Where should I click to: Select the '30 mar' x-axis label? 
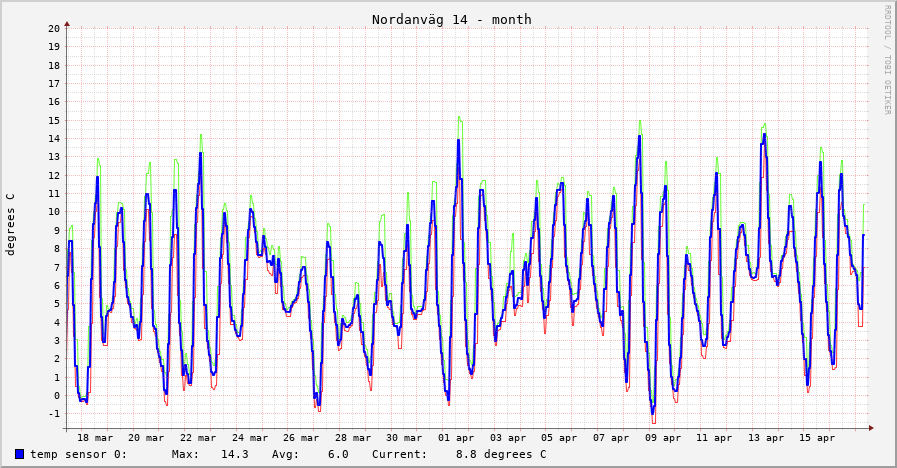405,438
